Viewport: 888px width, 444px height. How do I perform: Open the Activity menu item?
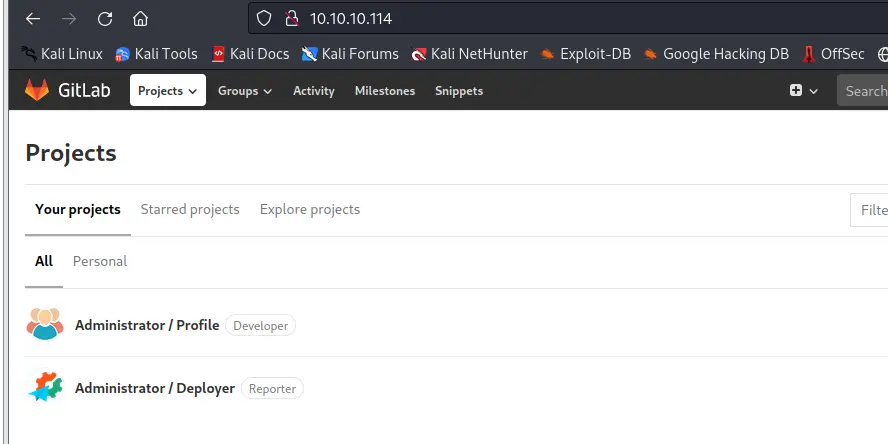point(313,90)
